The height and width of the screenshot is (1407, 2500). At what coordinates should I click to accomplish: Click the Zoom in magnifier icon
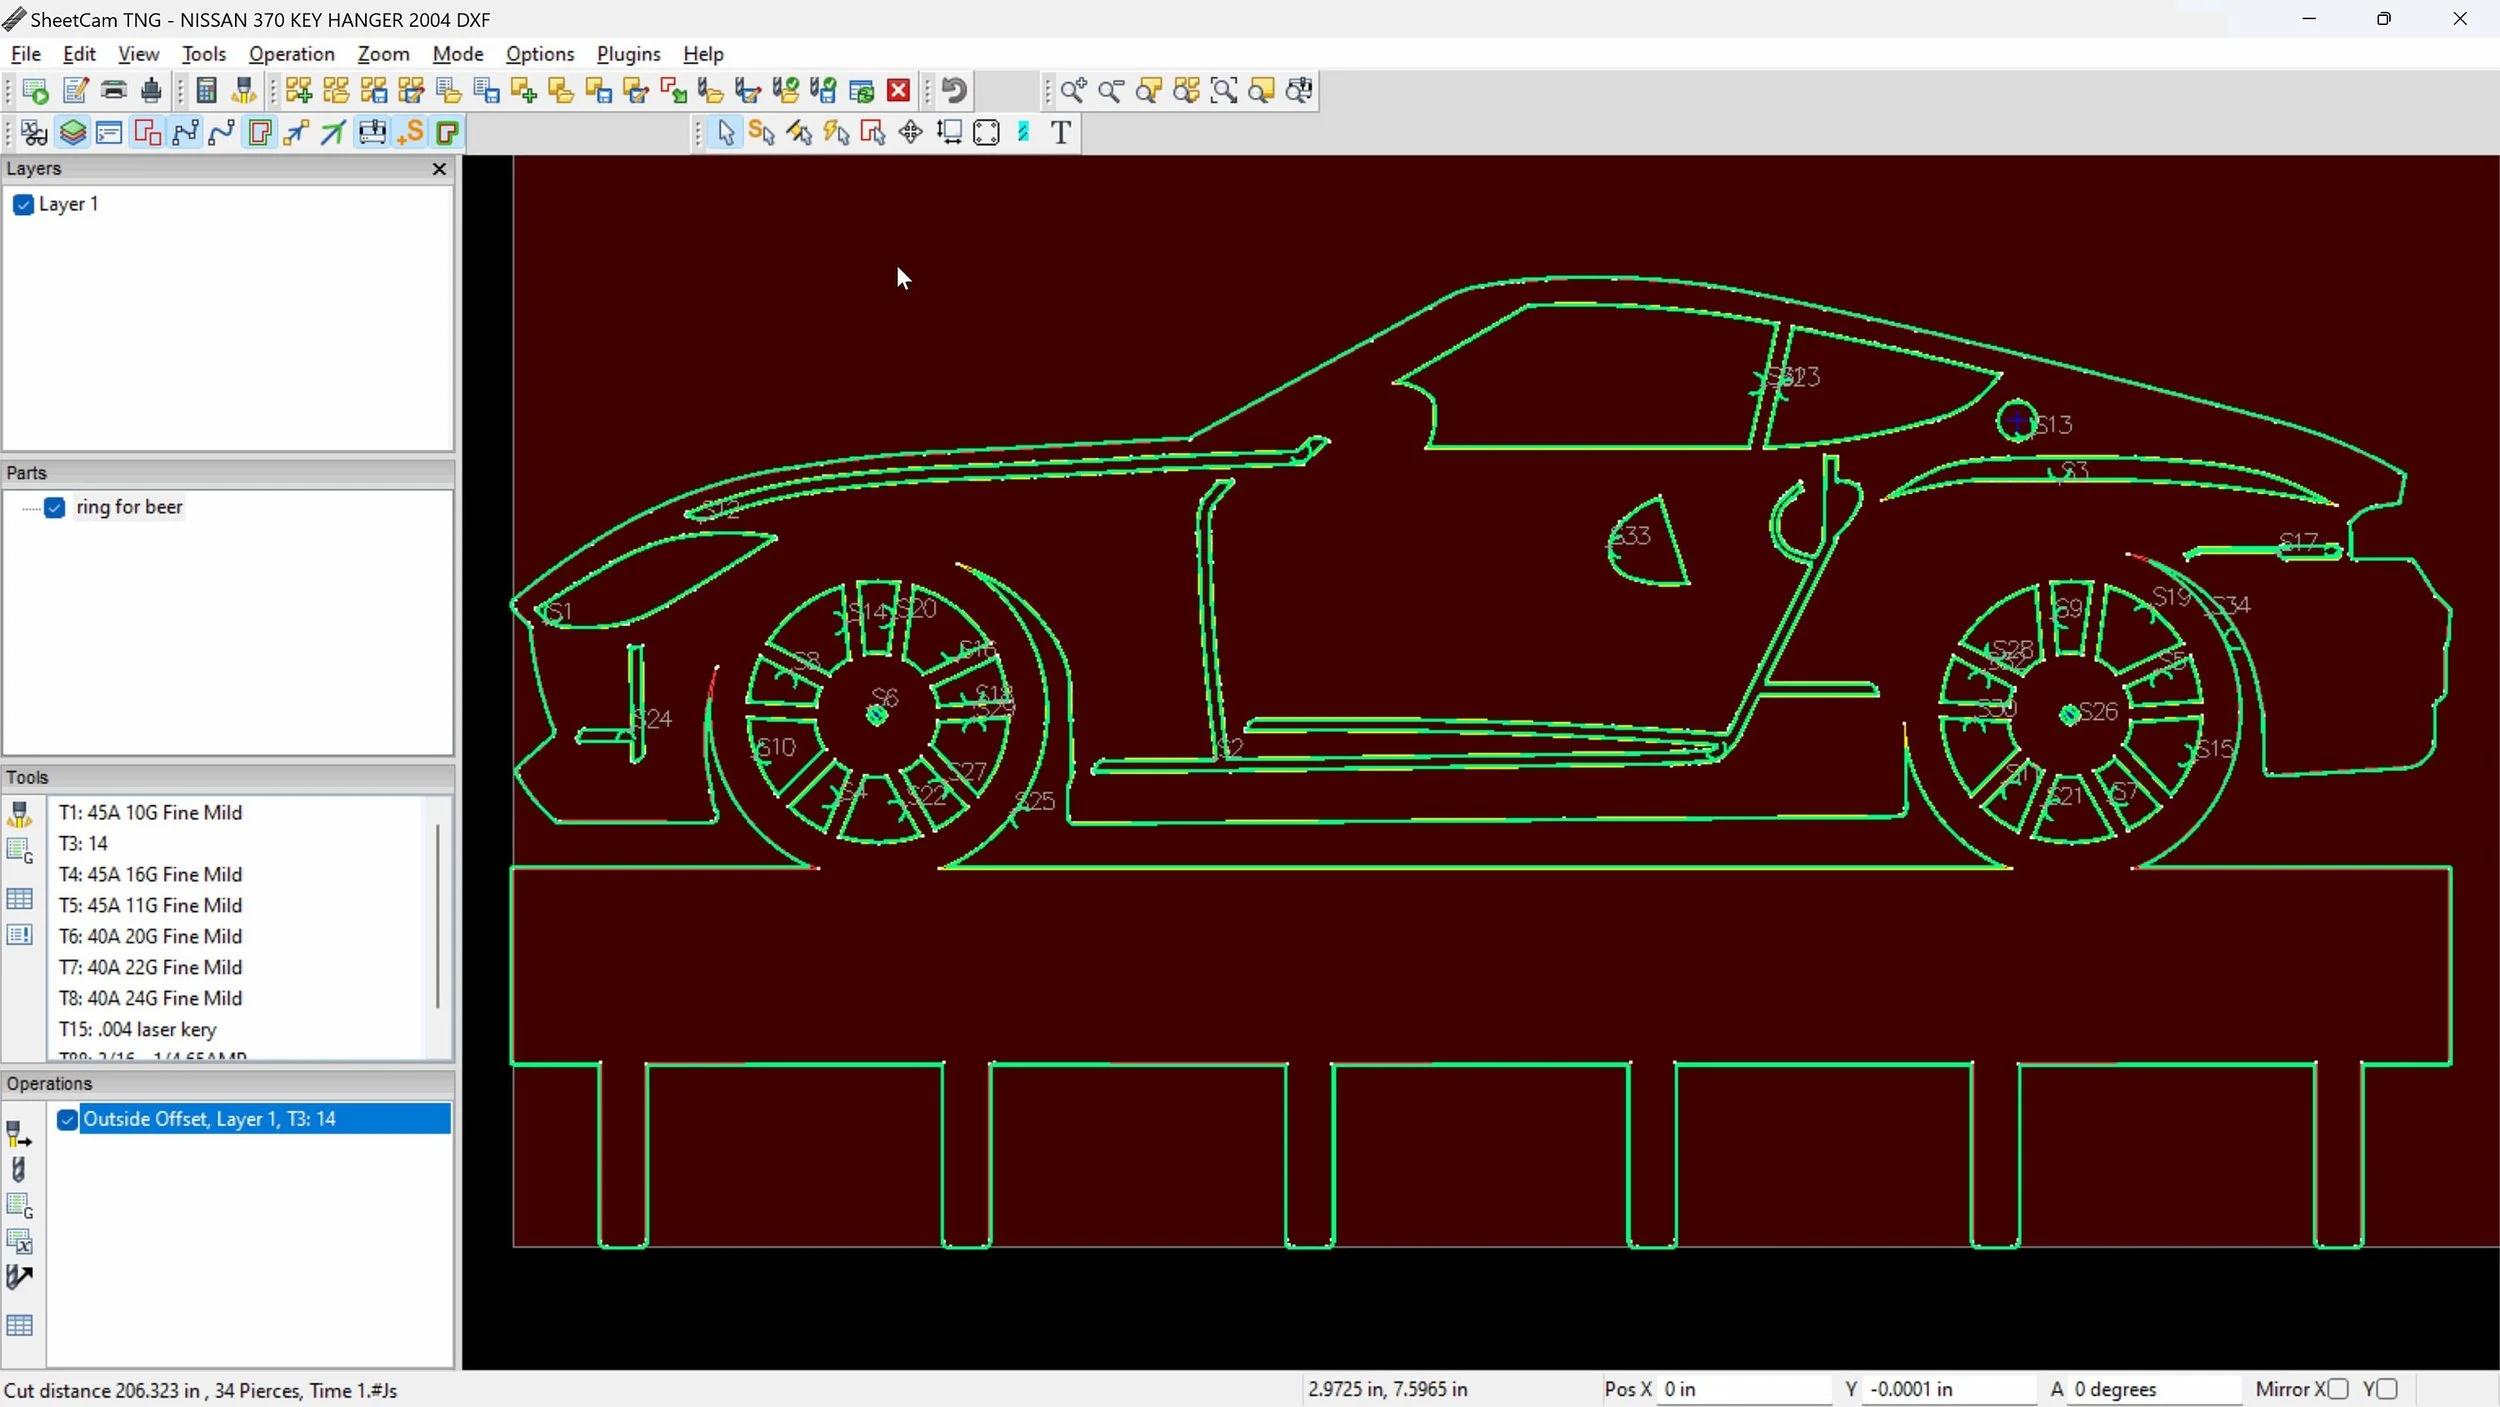click(x=1073, y=91)
